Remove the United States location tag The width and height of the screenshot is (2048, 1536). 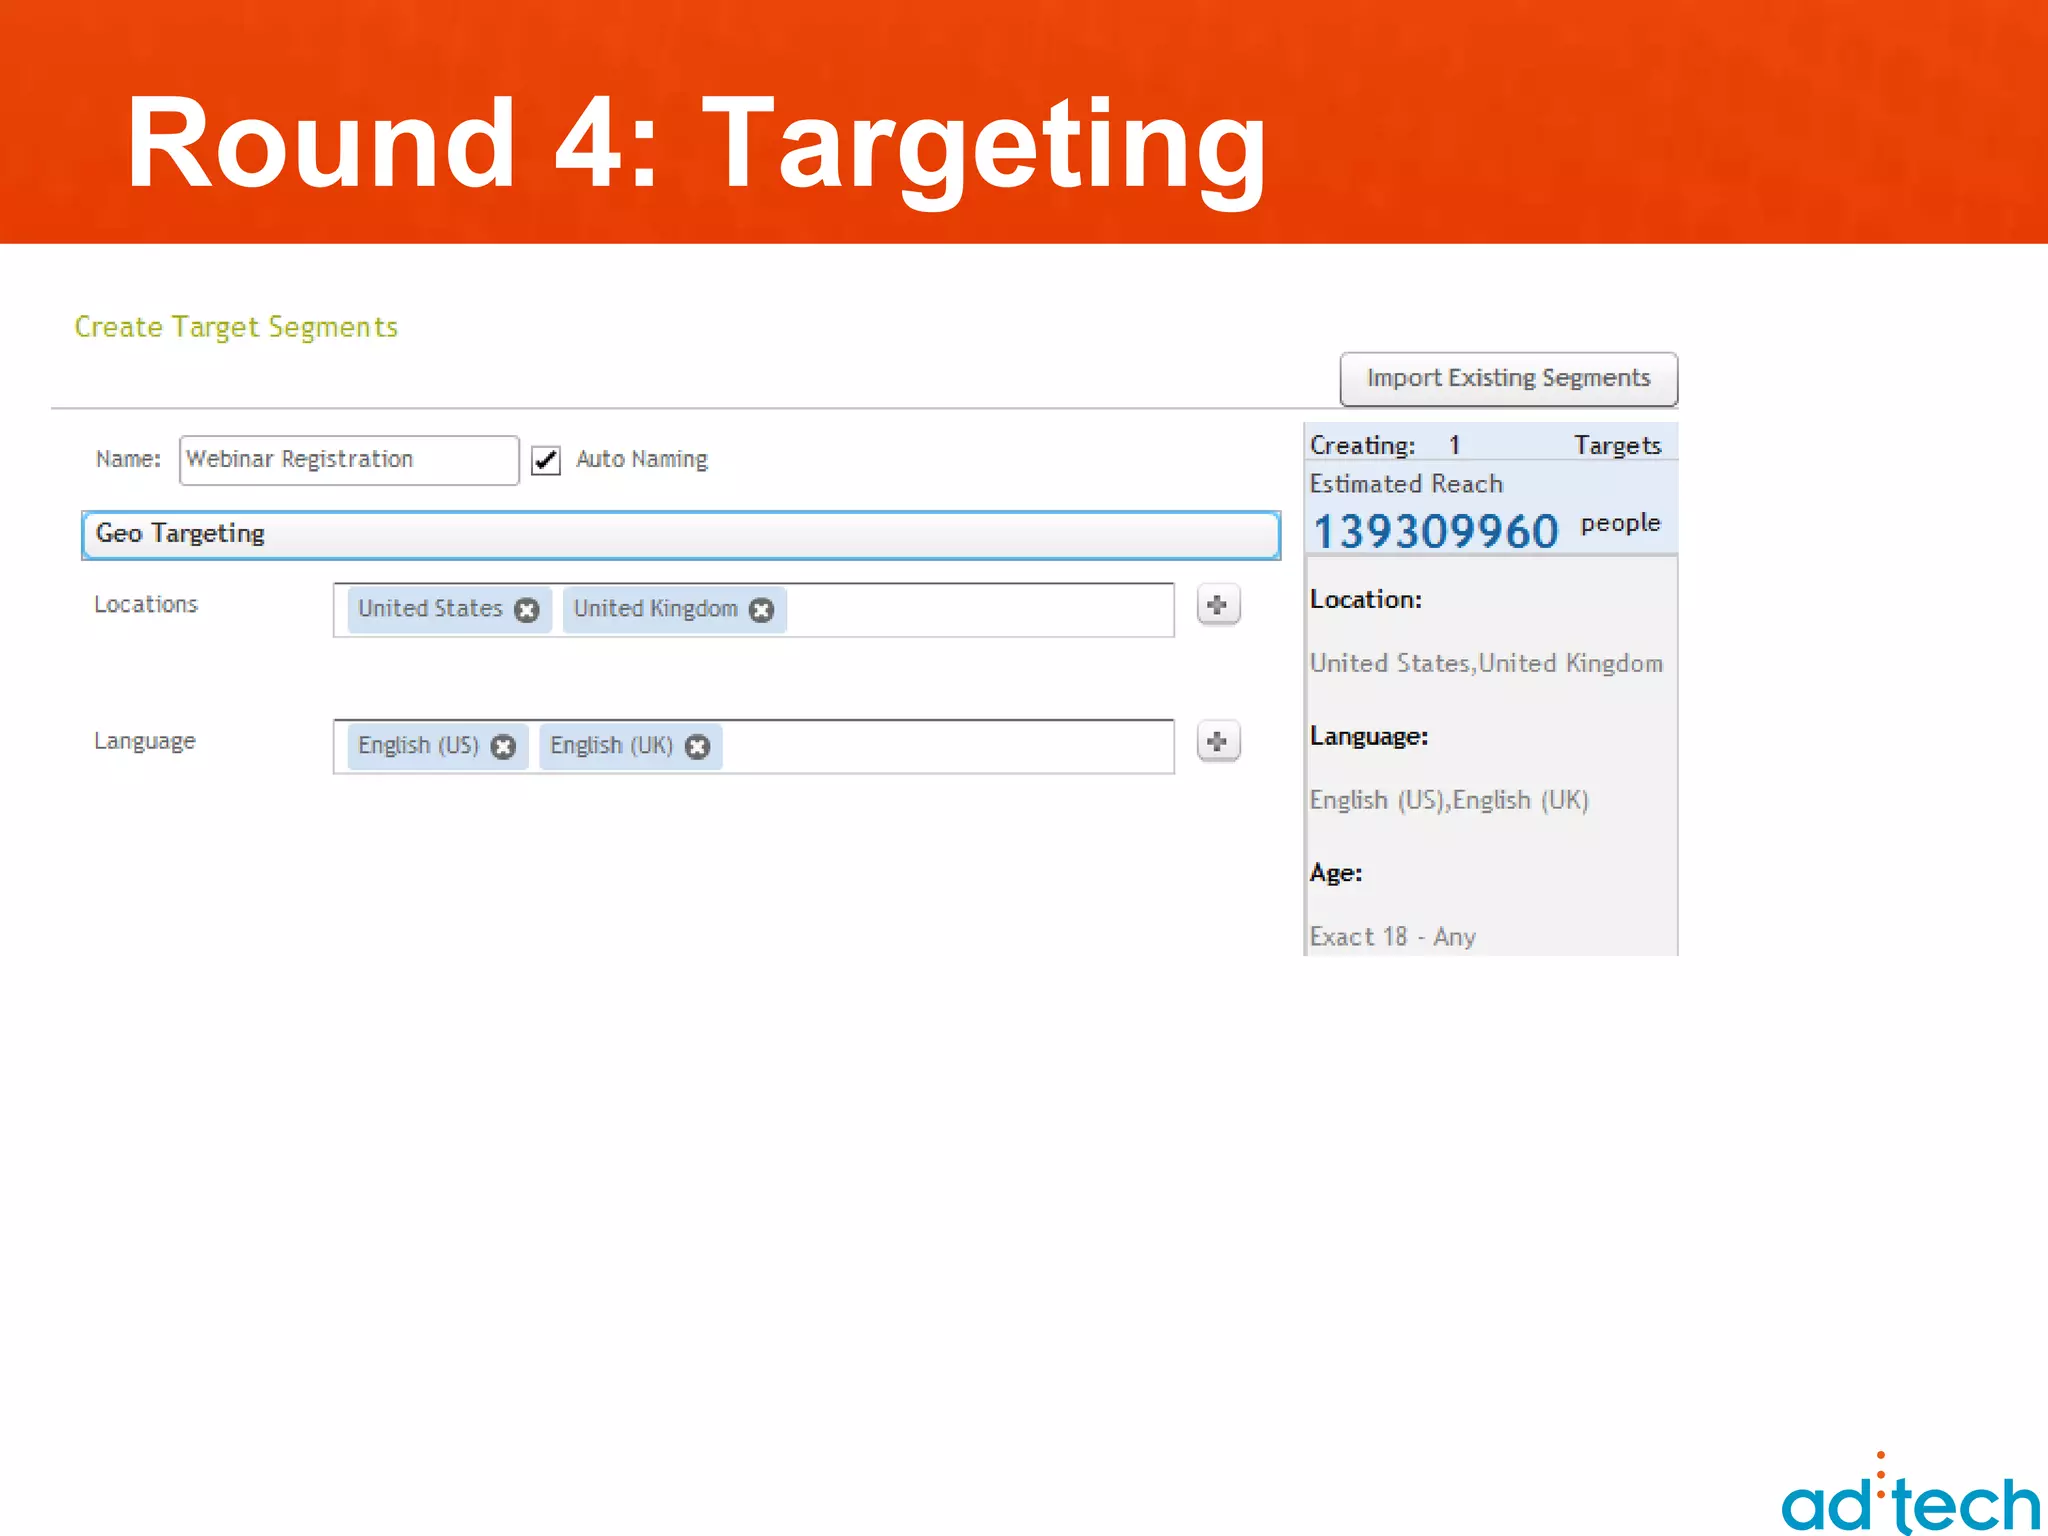tap(527, 610)
